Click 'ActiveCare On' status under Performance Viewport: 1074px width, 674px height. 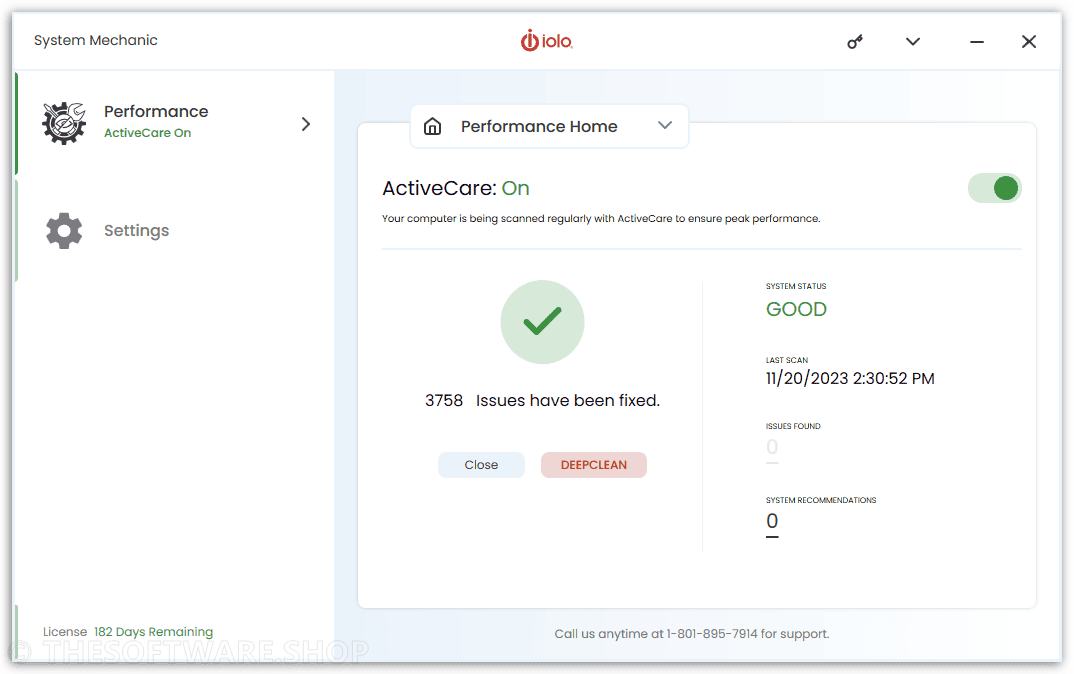tap(147, 133)
